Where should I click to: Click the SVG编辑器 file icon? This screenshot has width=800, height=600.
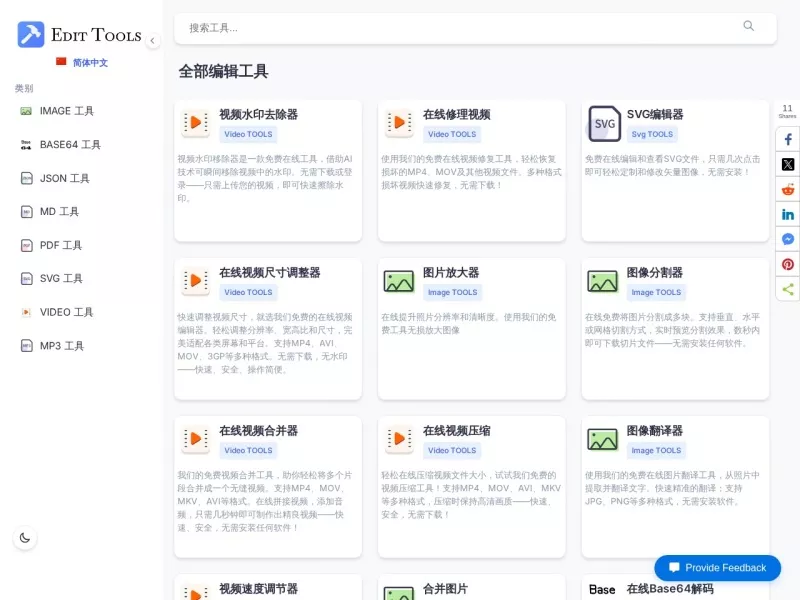click(x=604, y=123)
